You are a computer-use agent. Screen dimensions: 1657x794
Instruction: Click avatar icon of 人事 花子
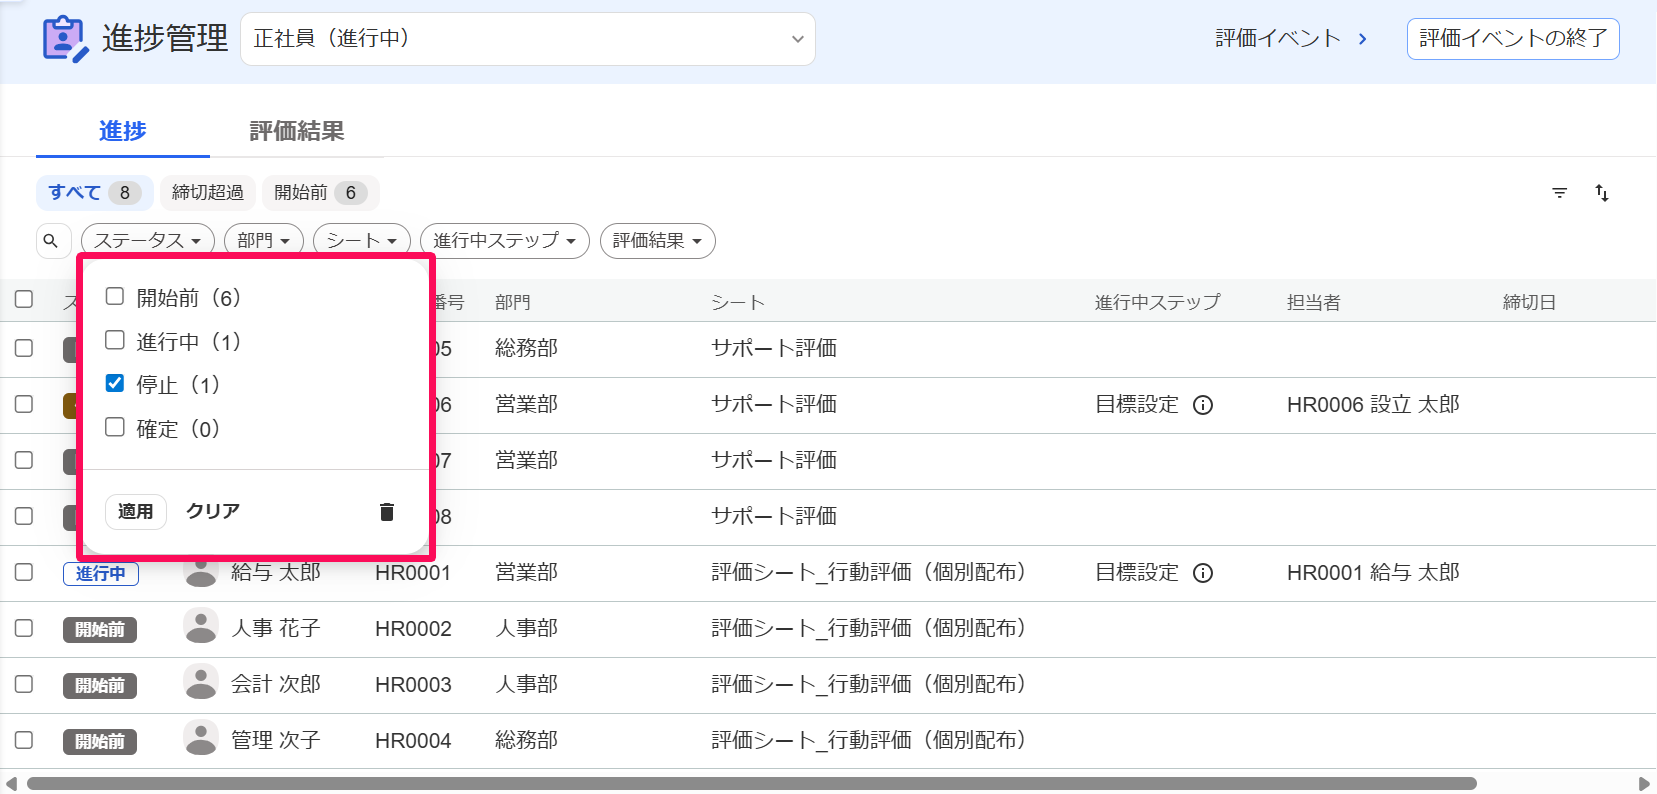pos(201,627)
